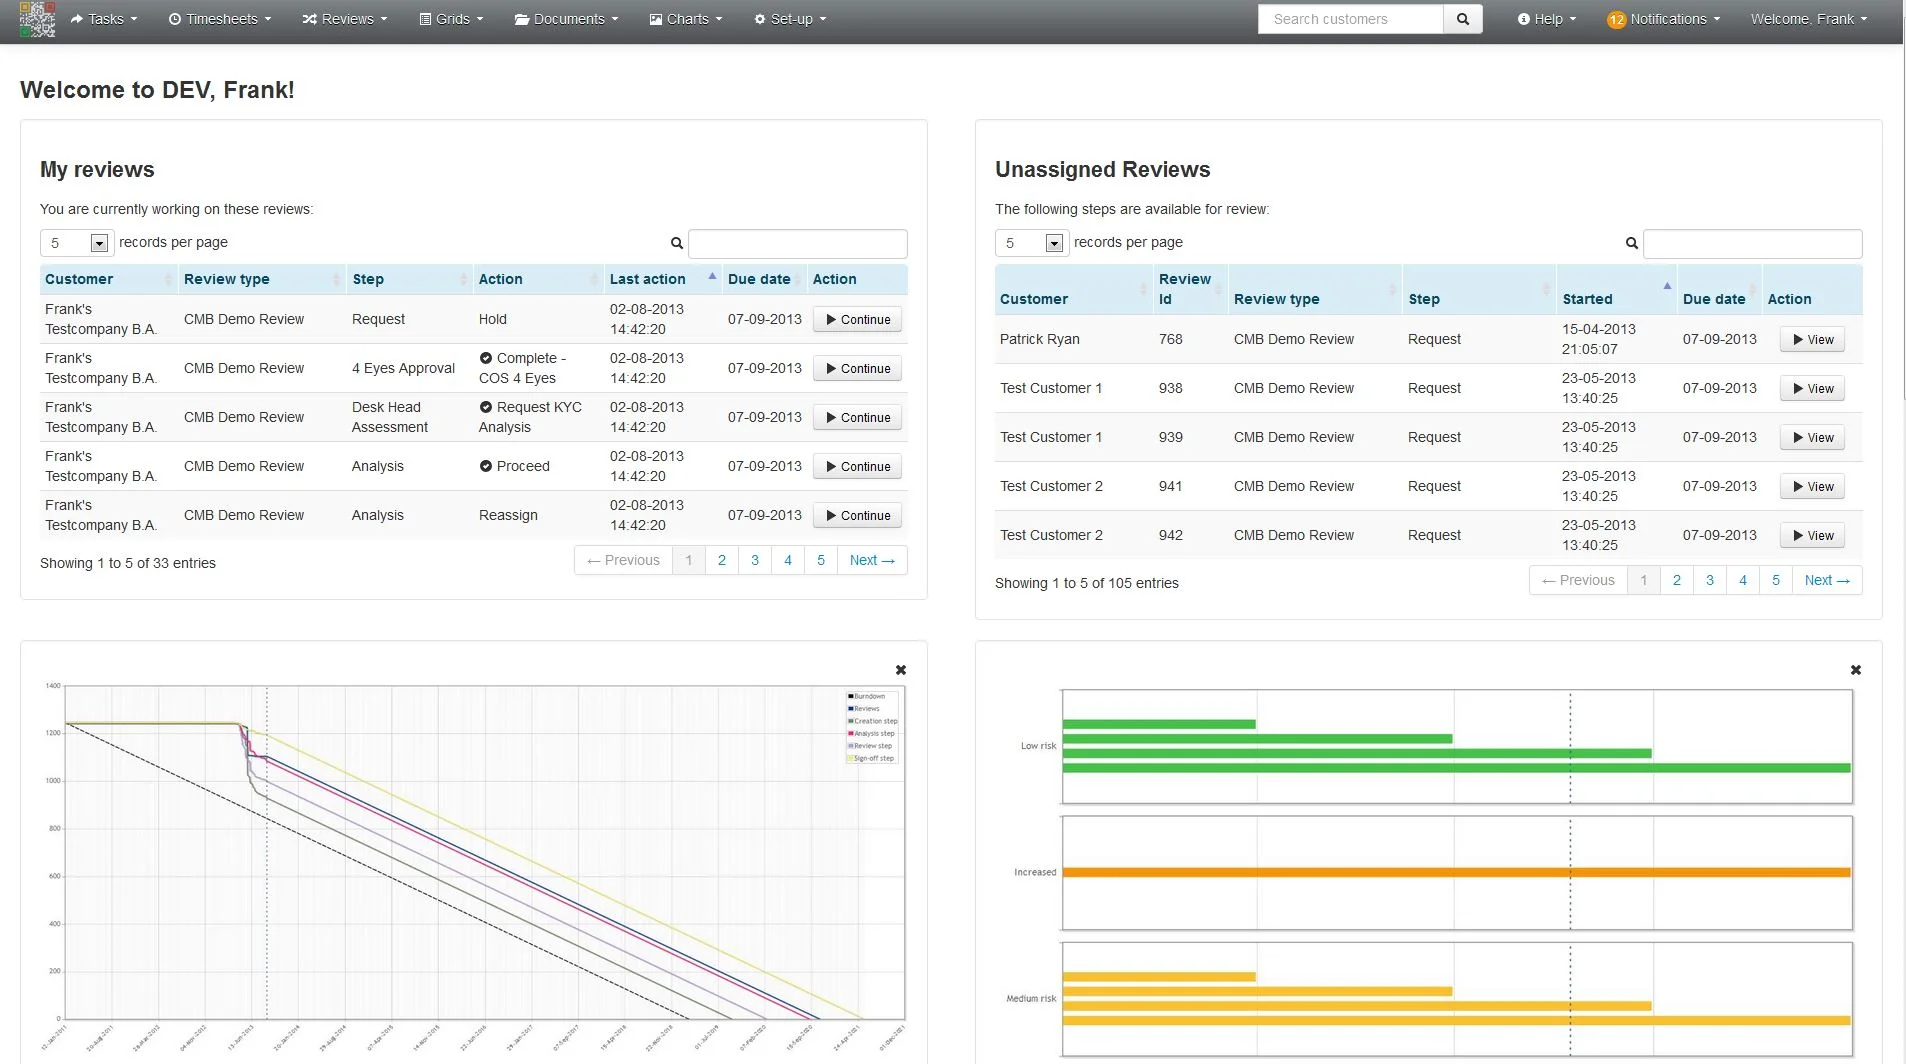Open the Charts menu

tap(686, 19)
